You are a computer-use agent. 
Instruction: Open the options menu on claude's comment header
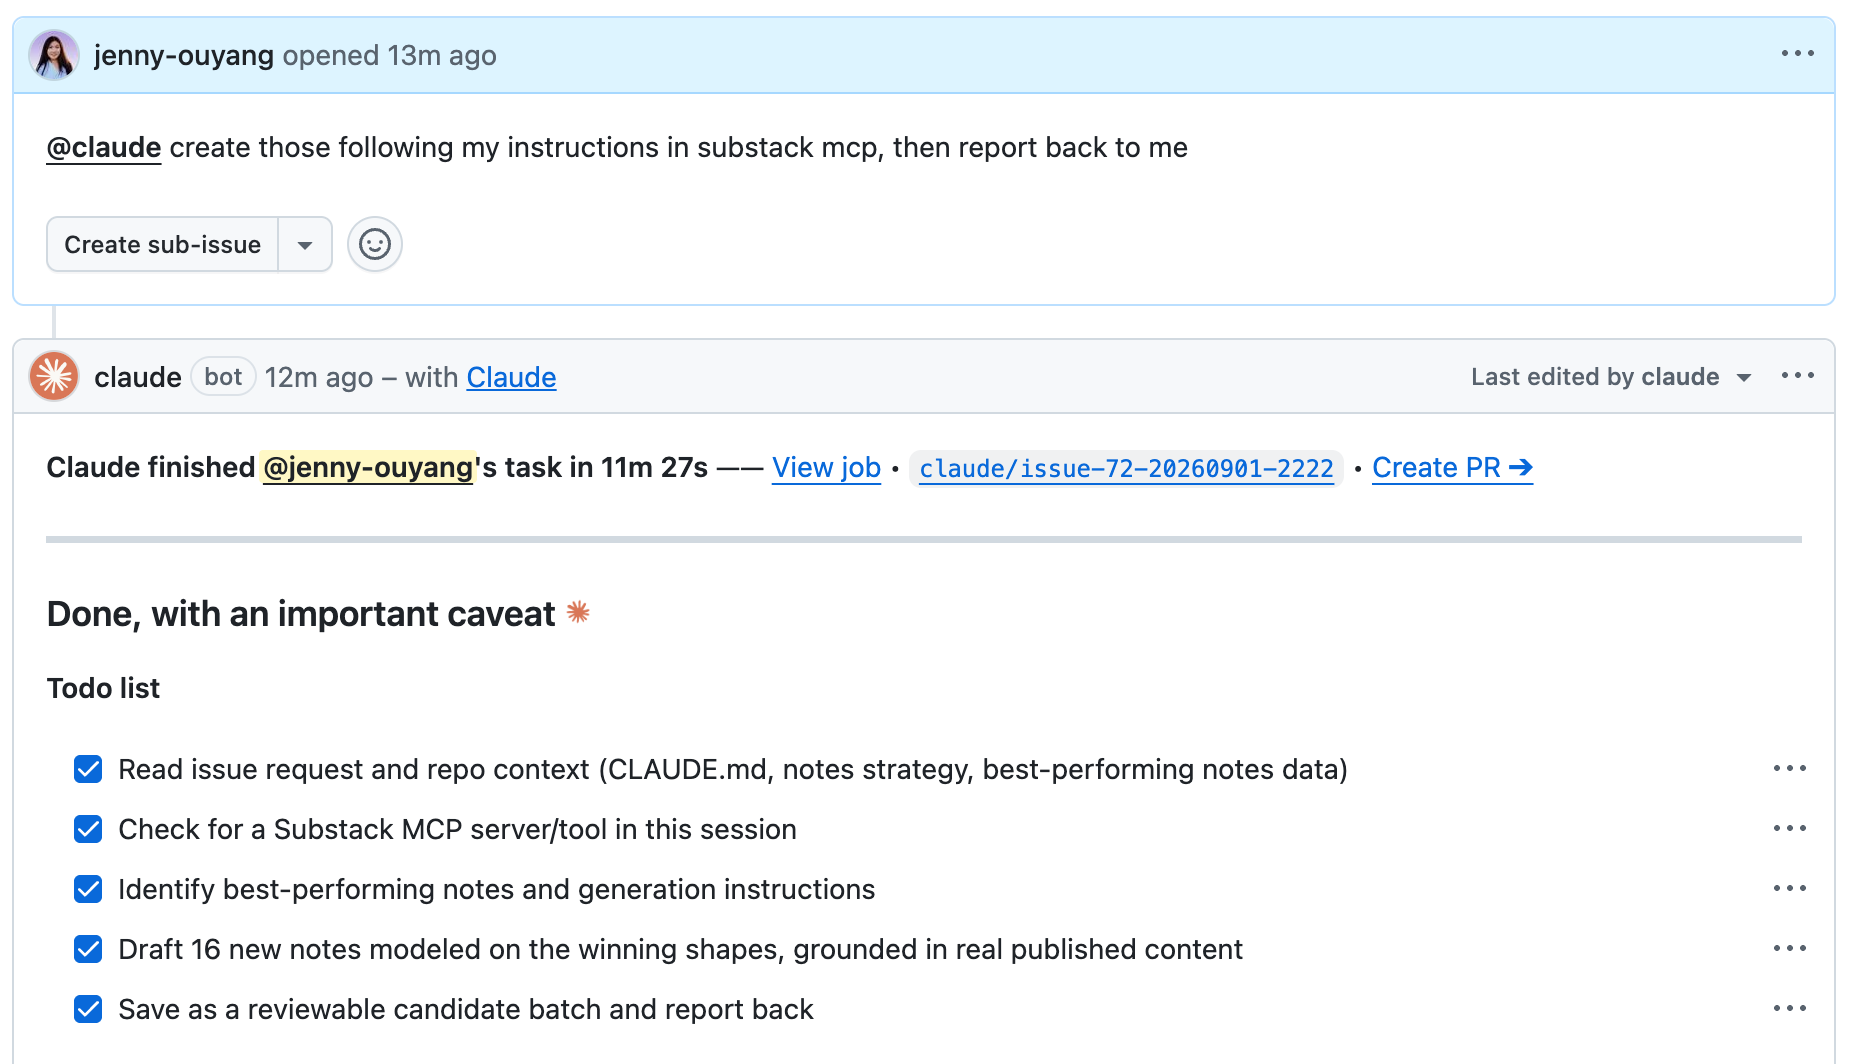point(1797,376)
